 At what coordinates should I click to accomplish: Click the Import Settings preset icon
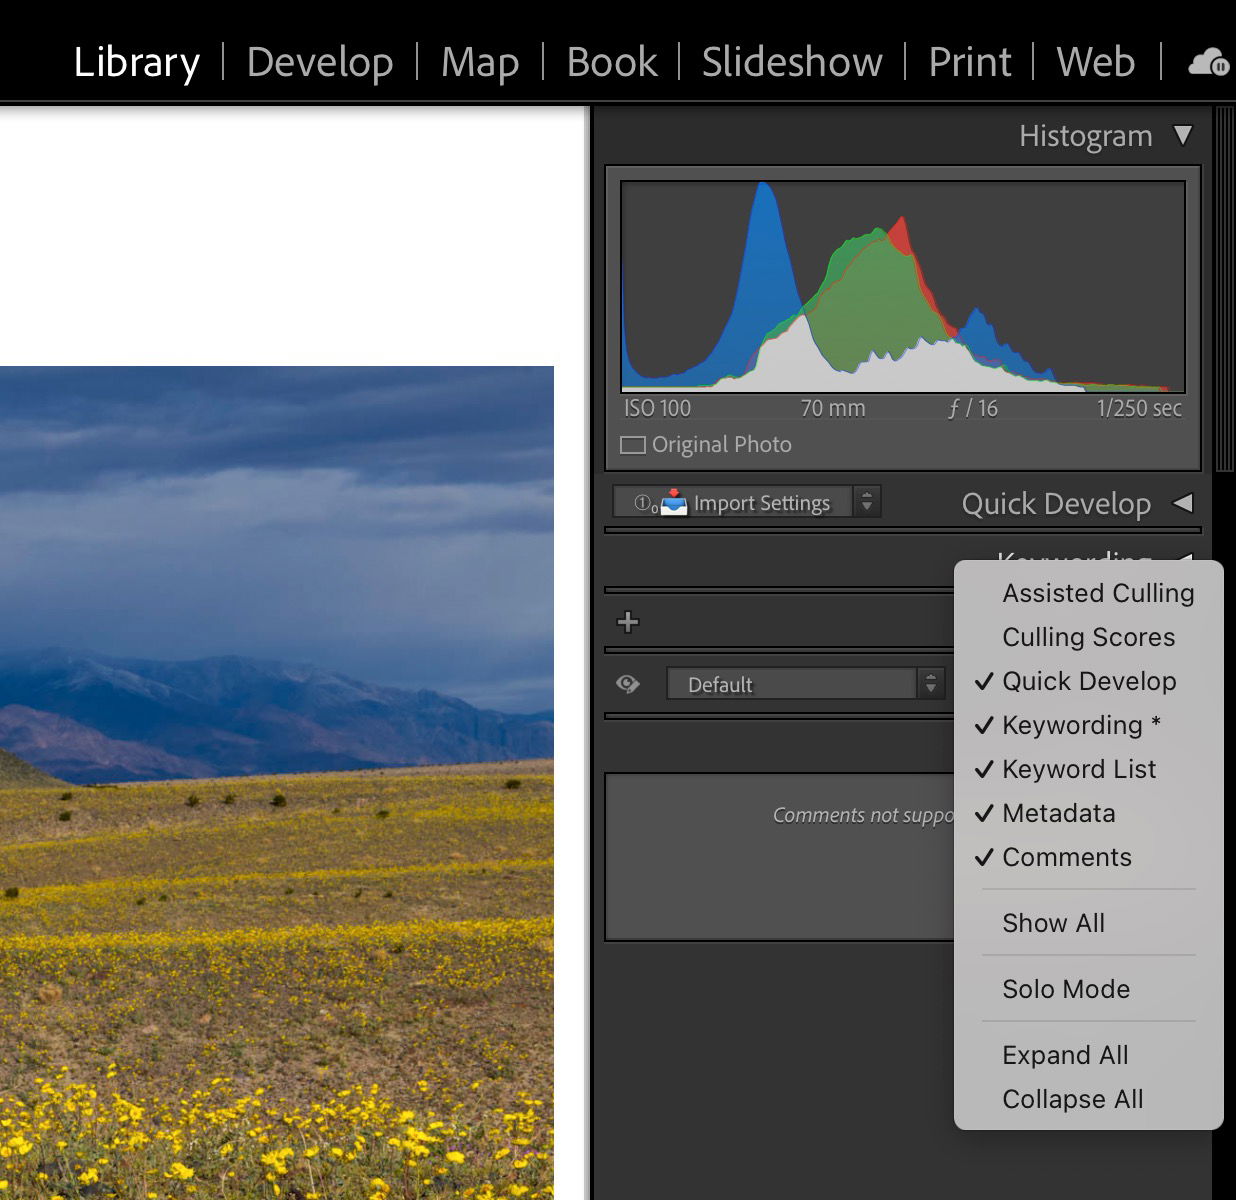pyautogui.click(x=674, y=502)
